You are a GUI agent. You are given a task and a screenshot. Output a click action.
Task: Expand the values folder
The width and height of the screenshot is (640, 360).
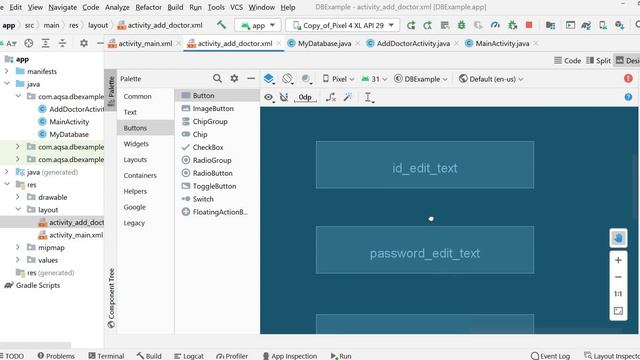[x=18, y=260]
